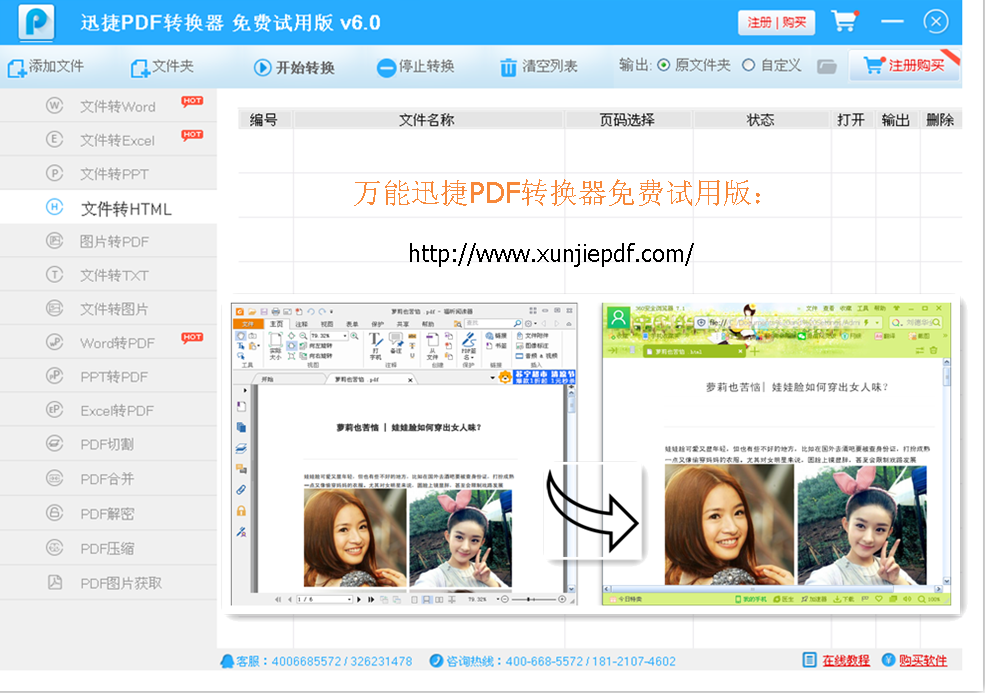
Task: Start conversion with 开始转换 play icon
Action: coord(263,67)
